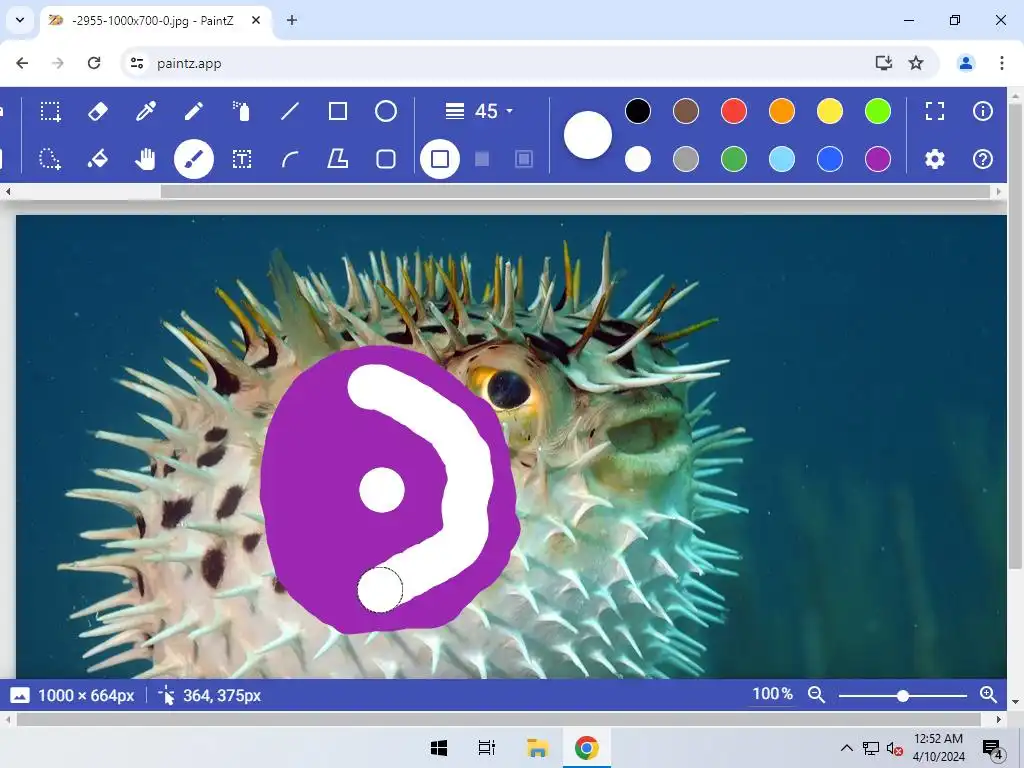This screenshot has width=1024, height=768.
Task: Select the Airbrush spray tool
Action: (x=242, y=112)
